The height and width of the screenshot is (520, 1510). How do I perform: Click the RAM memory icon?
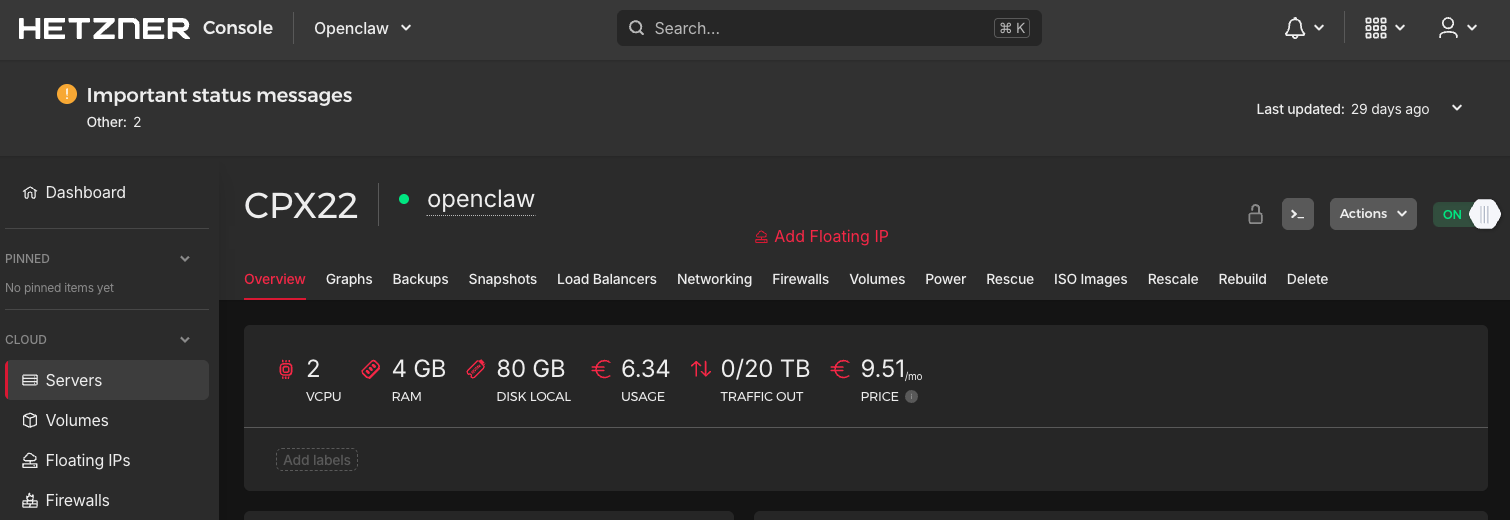pos(370,369)
